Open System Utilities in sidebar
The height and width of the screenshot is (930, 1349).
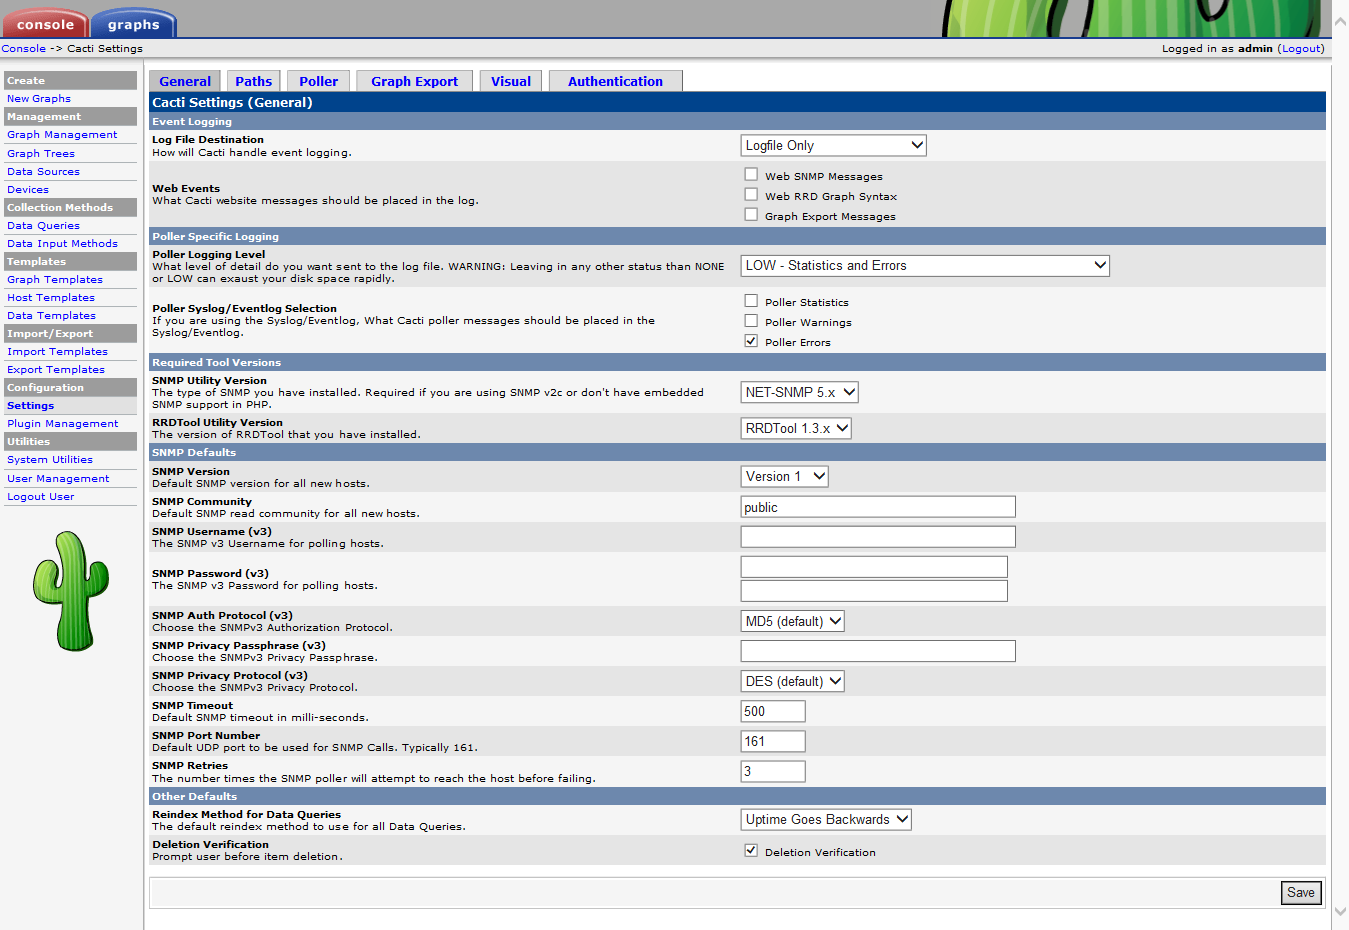point(50,460)
